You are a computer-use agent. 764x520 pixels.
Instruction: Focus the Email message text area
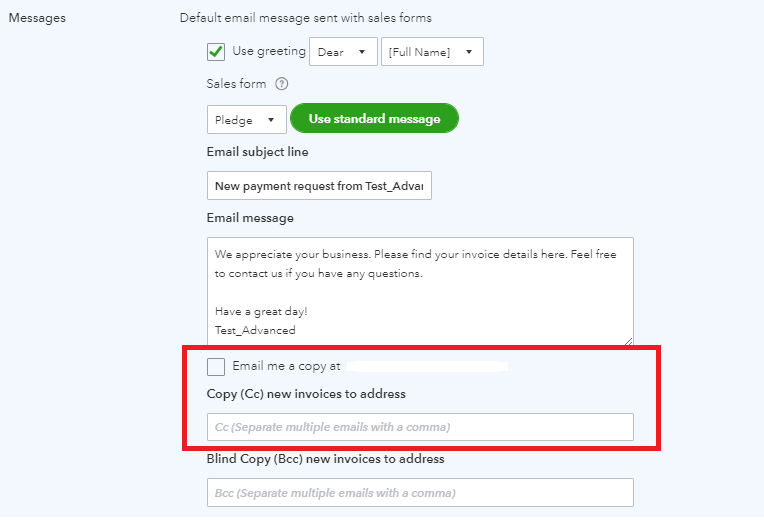pos(420,292)
